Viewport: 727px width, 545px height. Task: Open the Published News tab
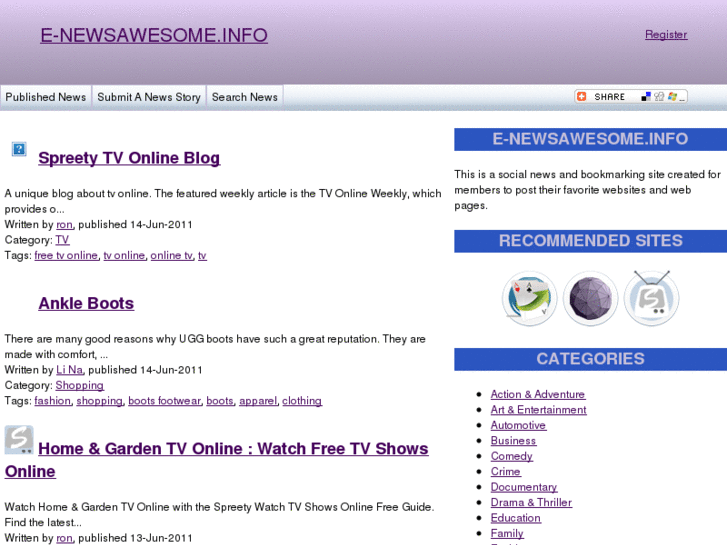(x=45, y=97)
